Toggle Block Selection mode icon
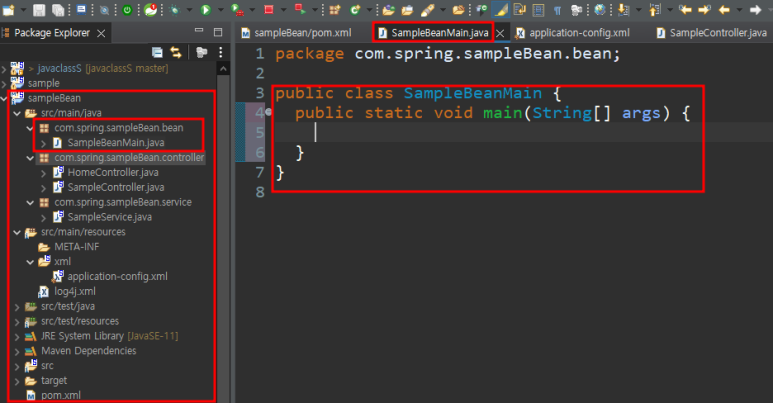The height and width of the screenshot is (403, 773). pos(538,9)
